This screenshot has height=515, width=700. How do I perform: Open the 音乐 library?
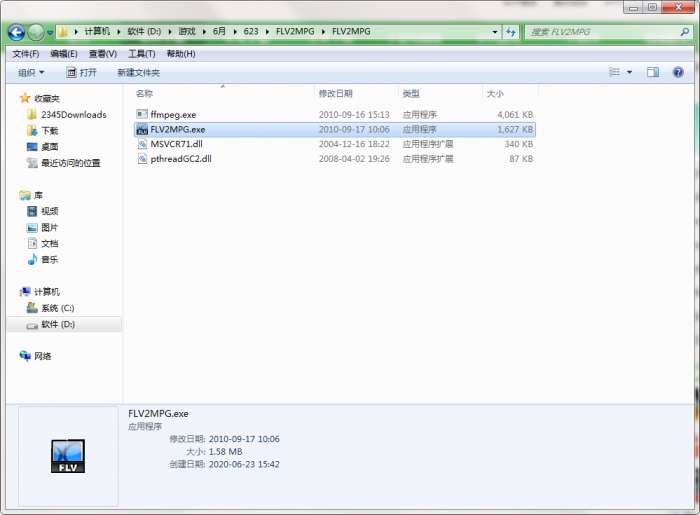pyautogui.click(x=50, y=259)
